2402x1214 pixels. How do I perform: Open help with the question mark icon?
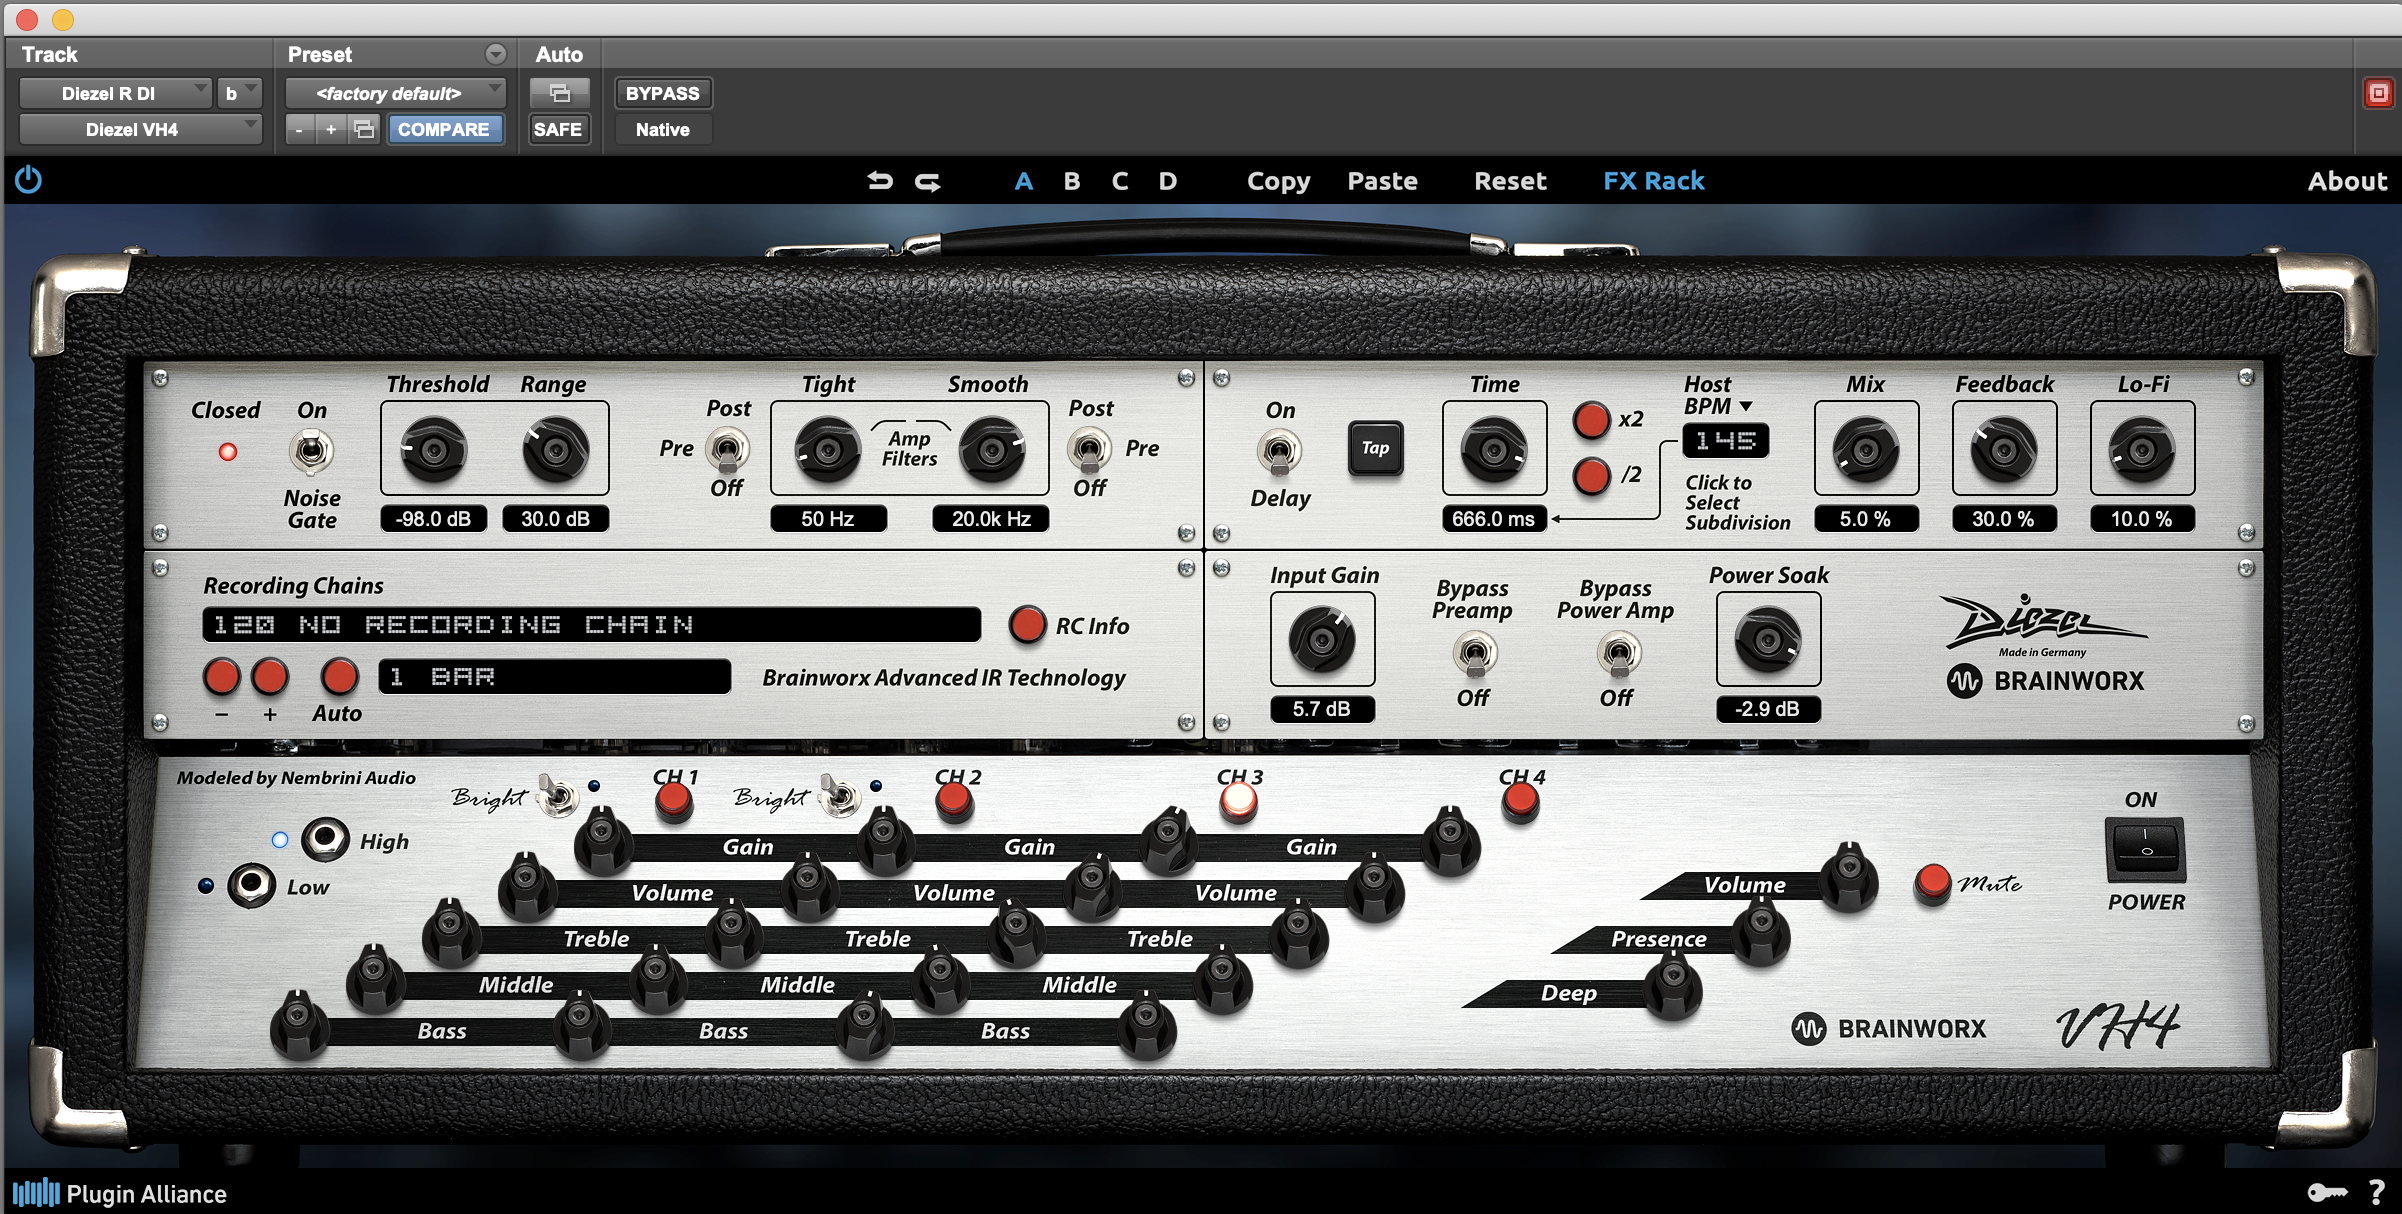(2377, 1192)
